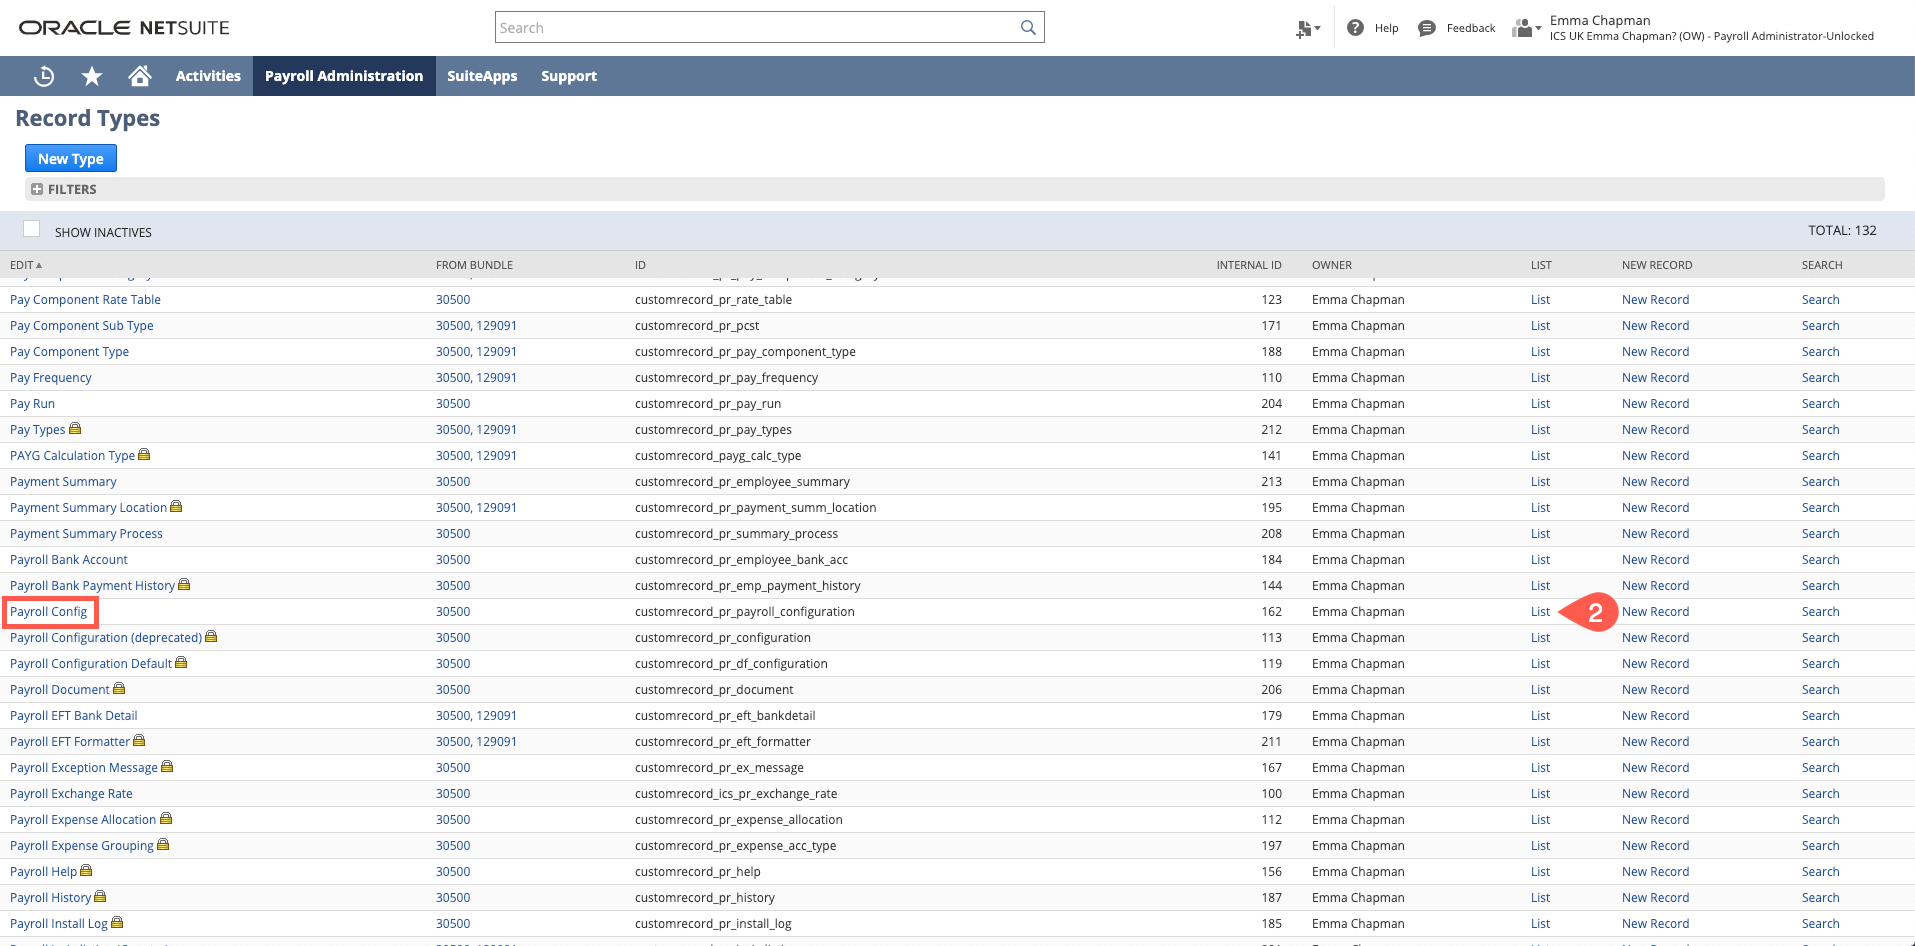The height and width of the screenshot is (946, 1915).
Task: Click the lock icon next to Pay Types
Action: pyautogui.click(x=74, y=428)
